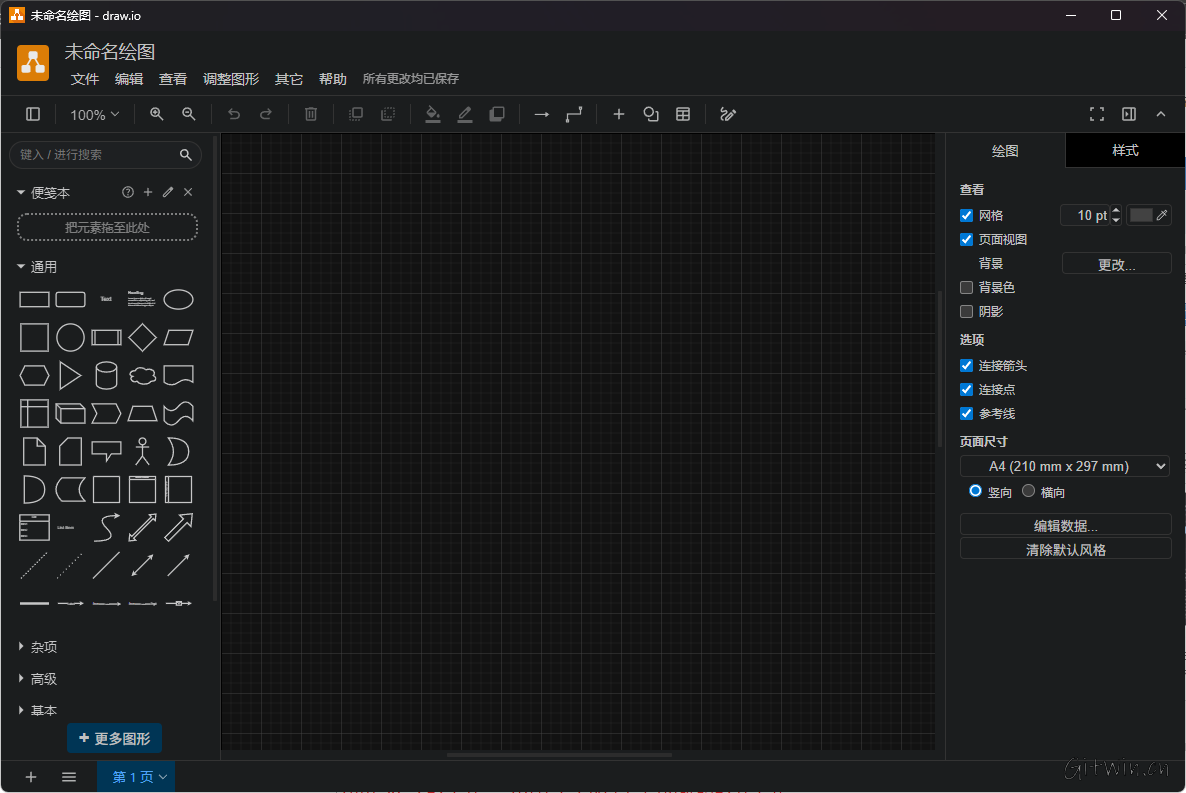Image resolution: width=1186 pixels, height=793 pixels.
Task: Click the zoom in magnifier icon
Action: pos(157,114)
